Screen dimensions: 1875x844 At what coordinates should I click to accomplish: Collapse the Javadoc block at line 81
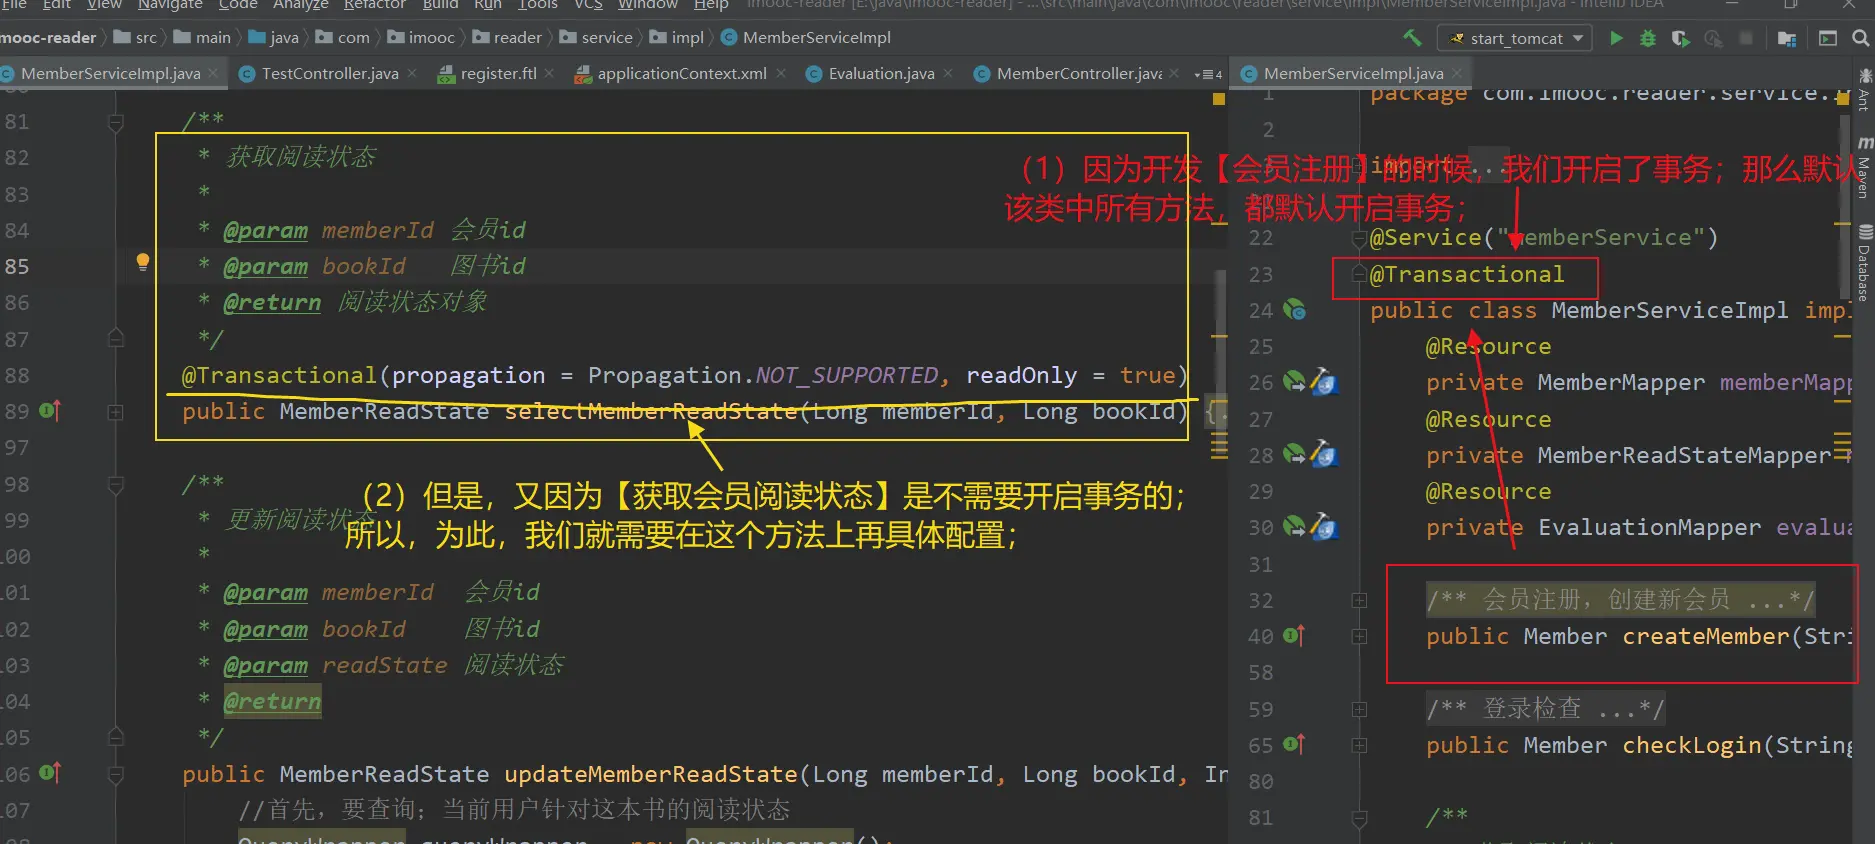pyautogui.click(x=116, y=122)
